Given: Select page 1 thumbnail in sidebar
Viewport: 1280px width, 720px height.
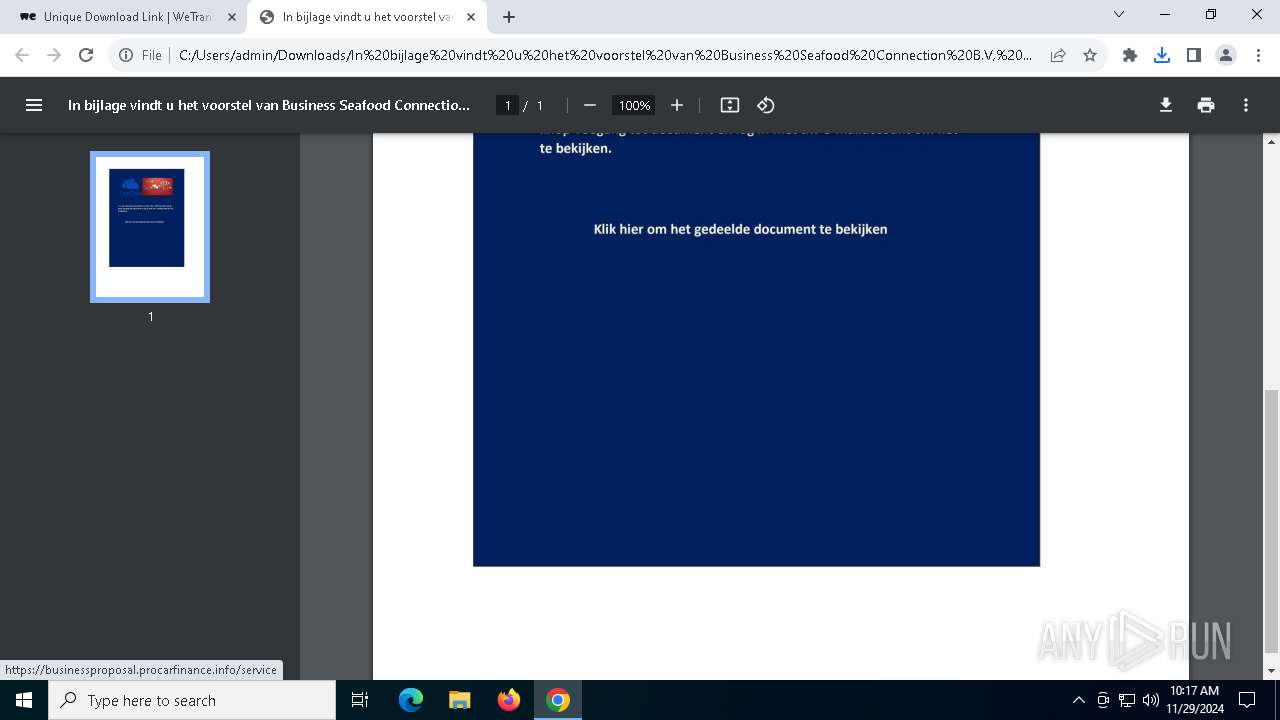Looking at the screenshot, I should 150,227.
